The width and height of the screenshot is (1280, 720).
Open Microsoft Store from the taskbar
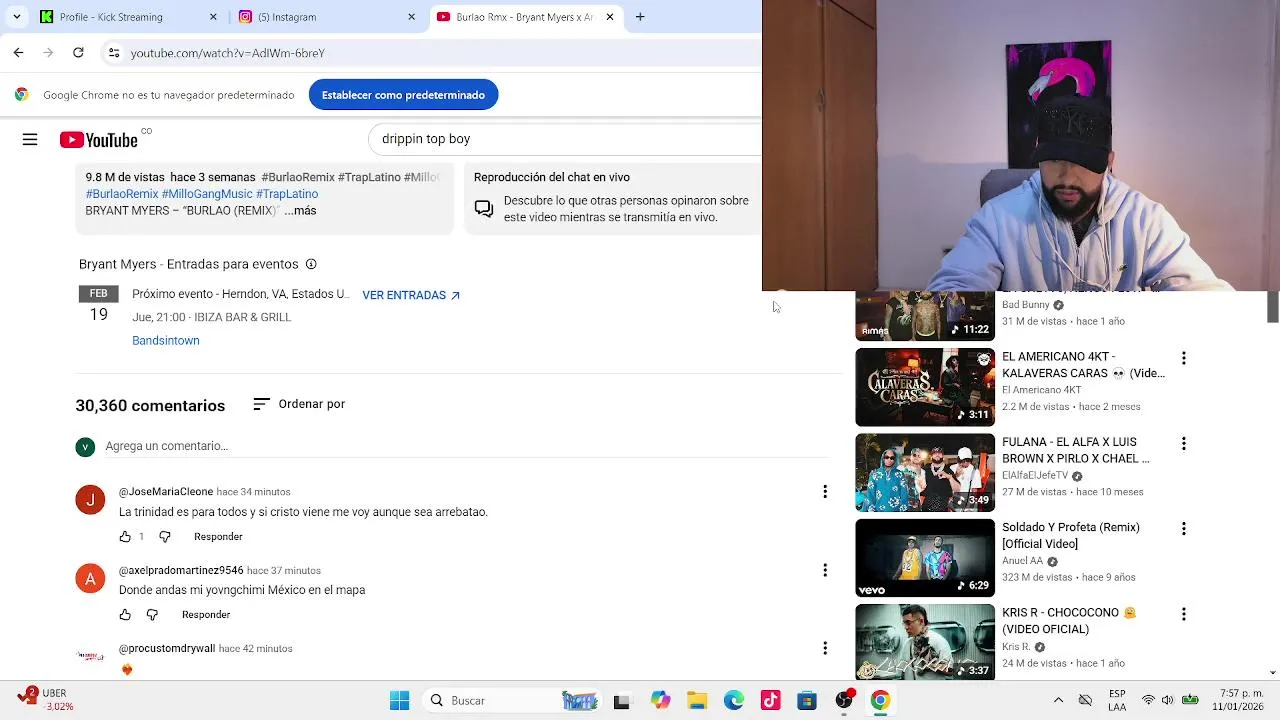(807, 700)
